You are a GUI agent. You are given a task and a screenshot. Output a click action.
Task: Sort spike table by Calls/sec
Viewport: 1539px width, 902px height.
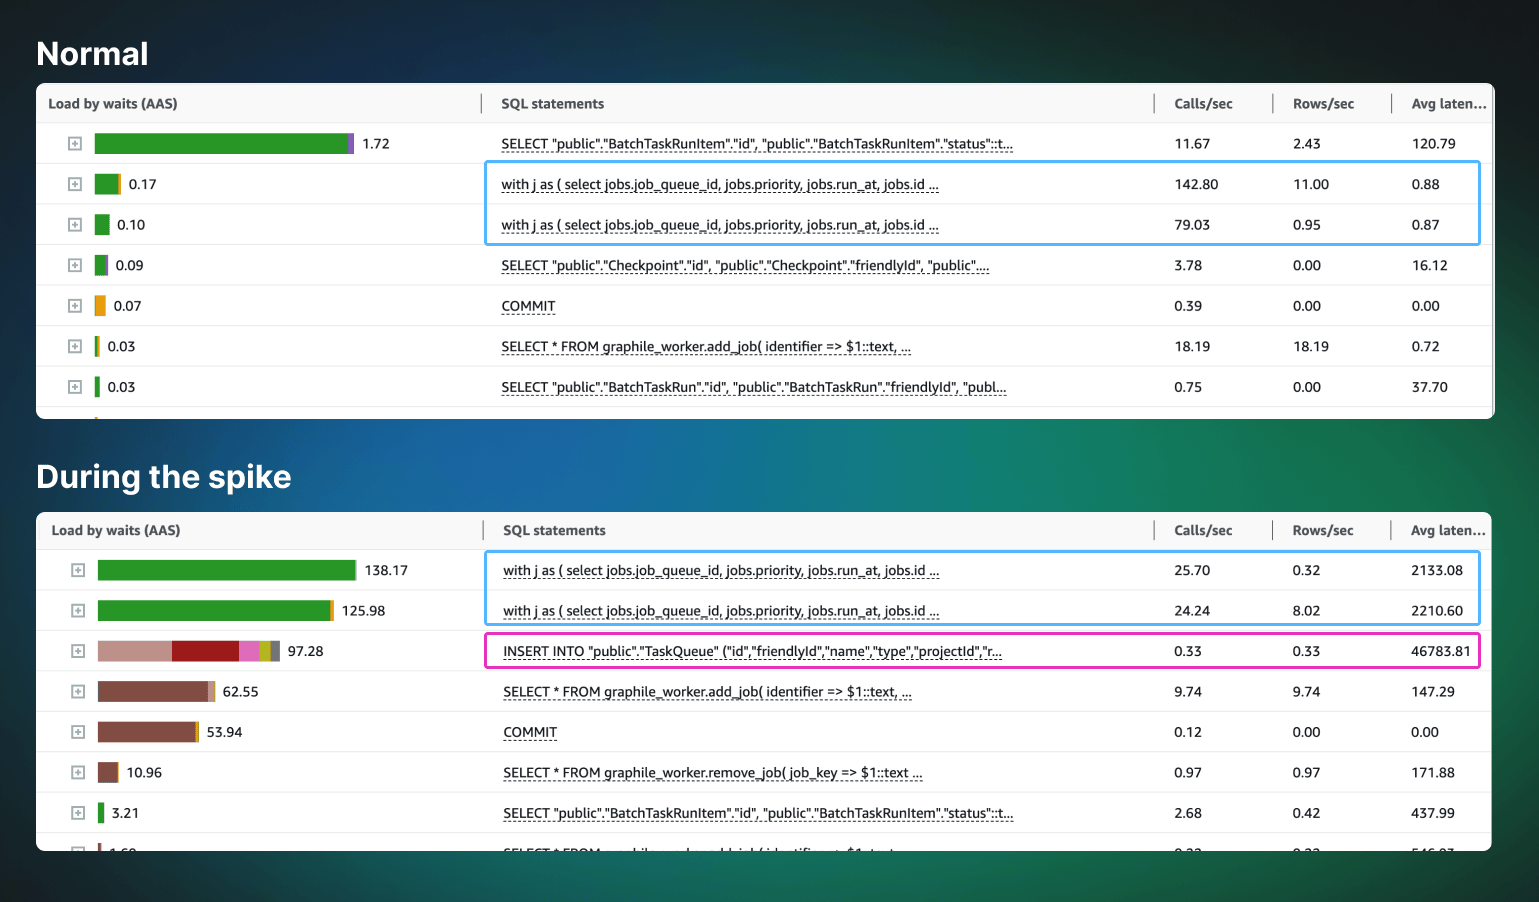[1203, 531]
